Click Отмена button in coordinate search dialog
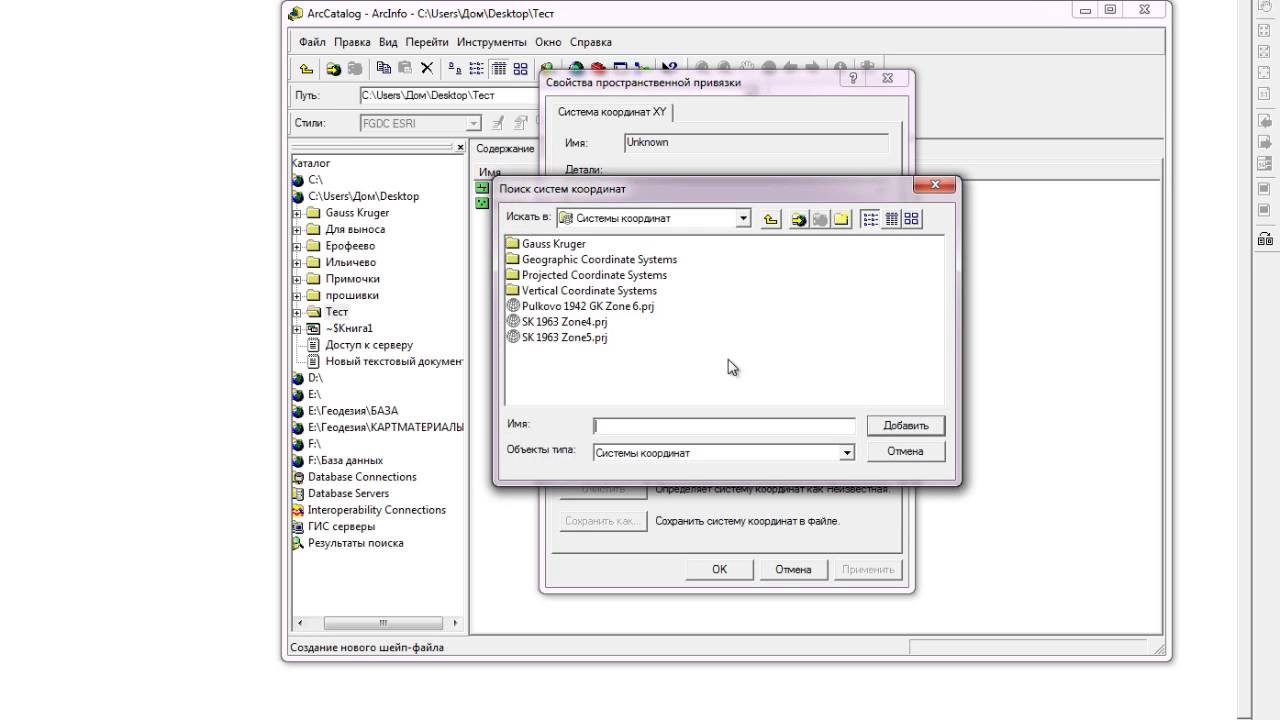Screen dimensions: 1280x720 coord(905,451)
